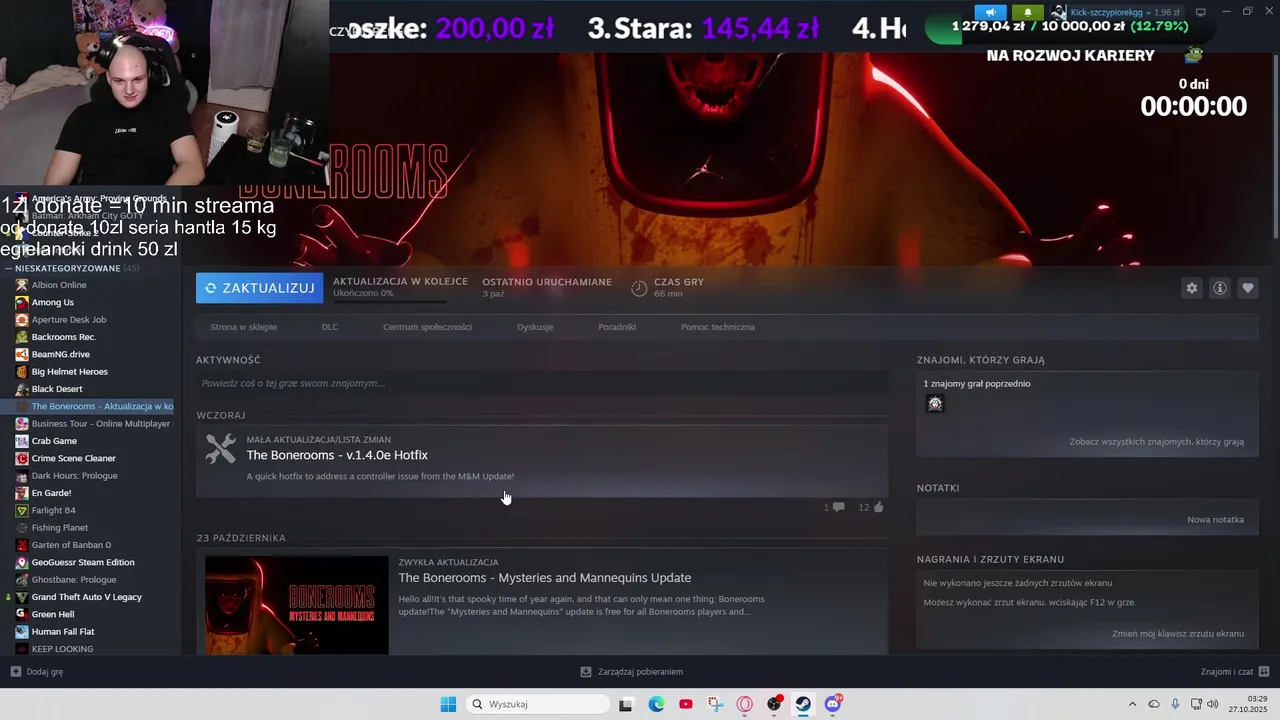Click the Grand Theft Auto V Legacy icon

(x=22, y=597)
